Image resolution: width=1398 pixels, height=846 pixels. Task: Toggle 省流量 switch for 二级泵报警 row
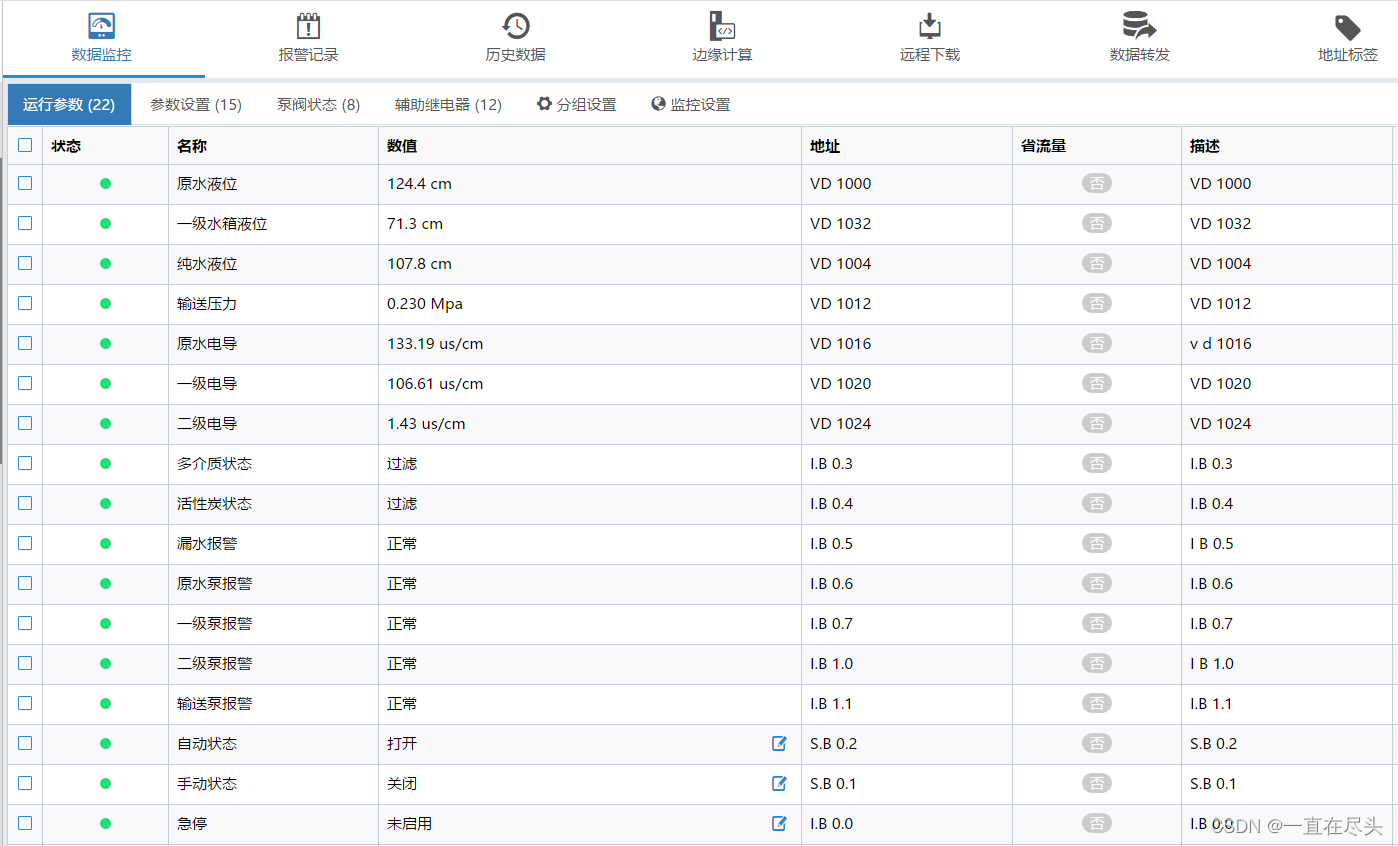coord(1097,664)
